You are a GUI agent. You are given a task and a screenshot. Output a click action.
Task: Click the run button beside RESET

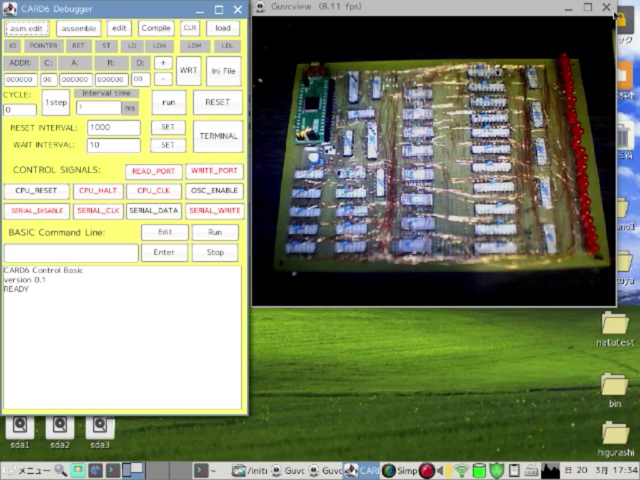(x=169, y=102)
